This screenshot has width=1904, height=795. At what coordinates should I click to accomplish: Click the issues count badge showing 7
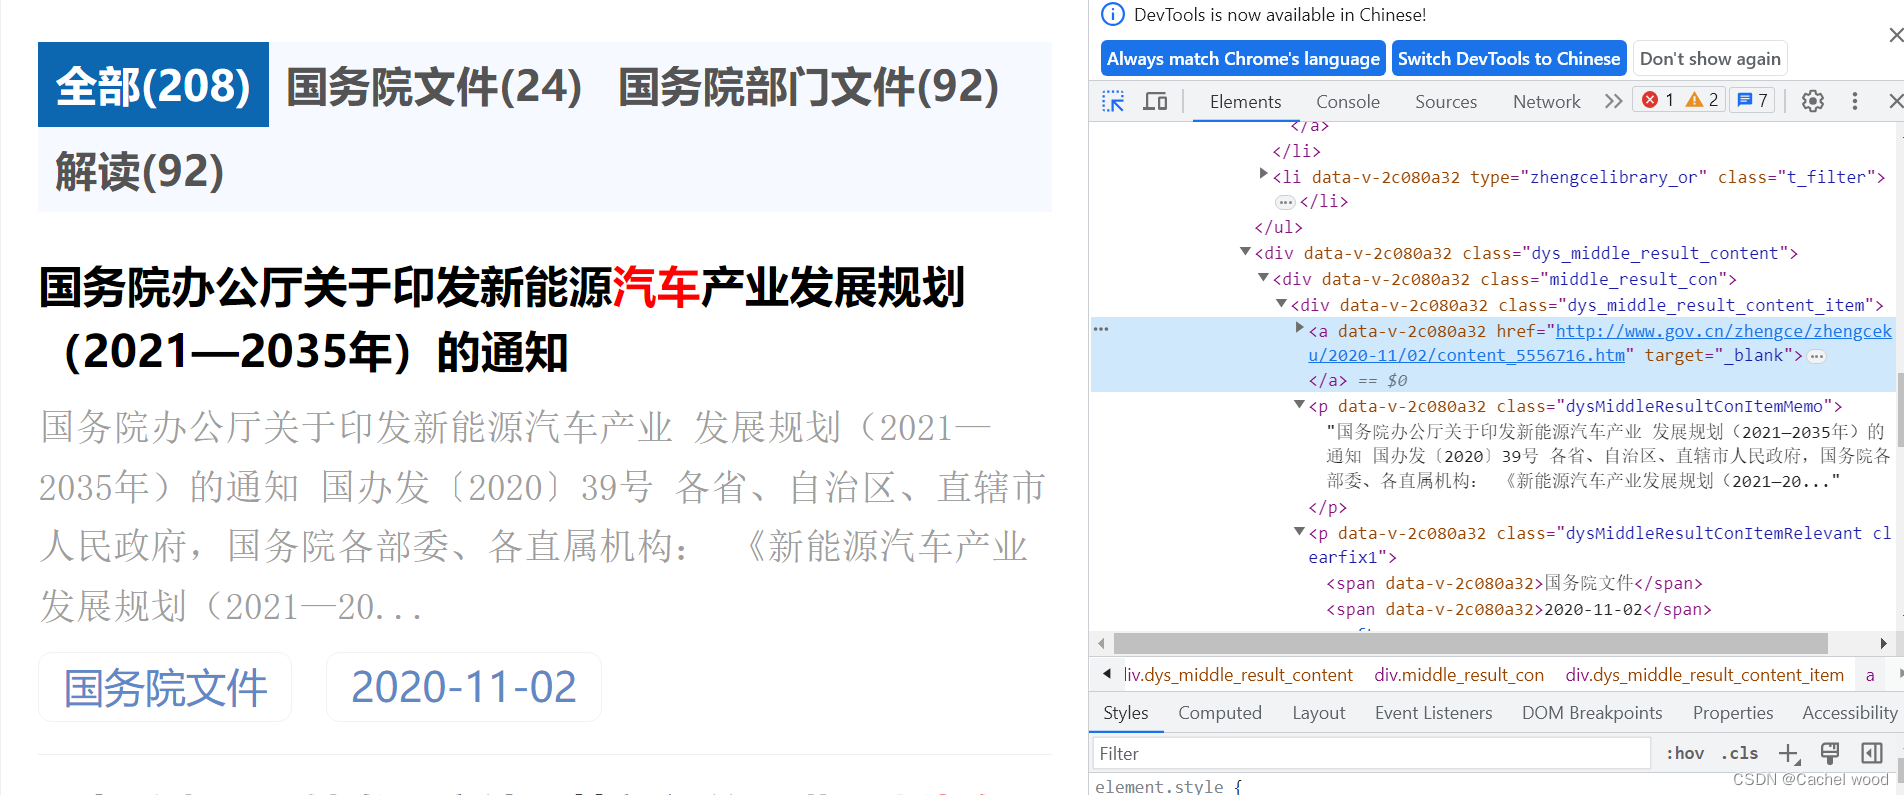tap(1753, 100)
